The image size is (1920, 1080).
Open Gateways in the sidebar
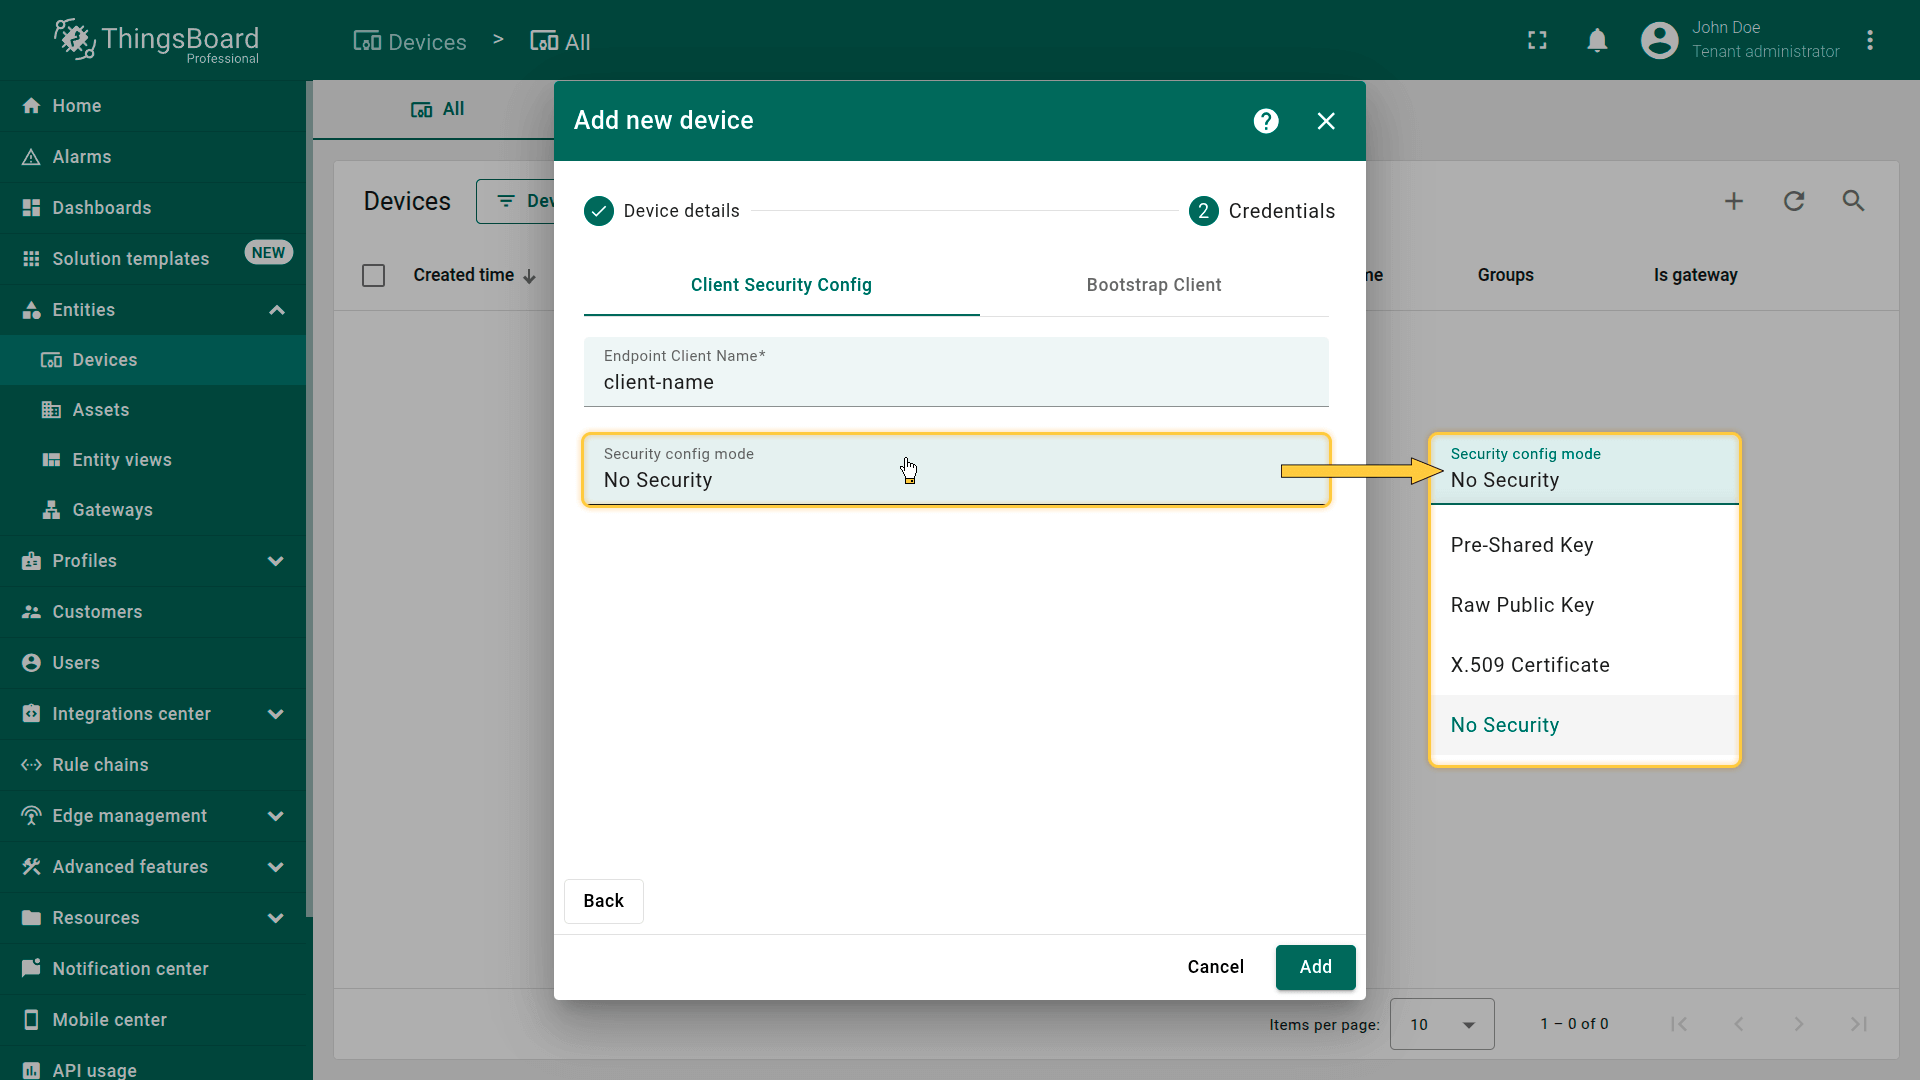tap(112, 510)
